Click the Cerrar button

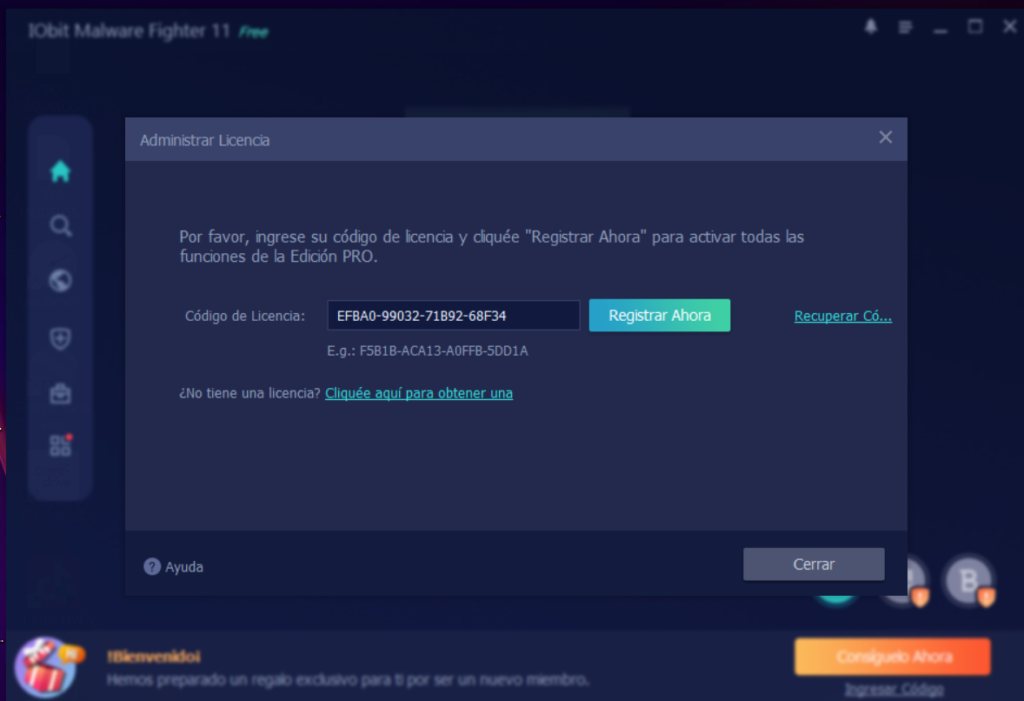pos(814,564)
